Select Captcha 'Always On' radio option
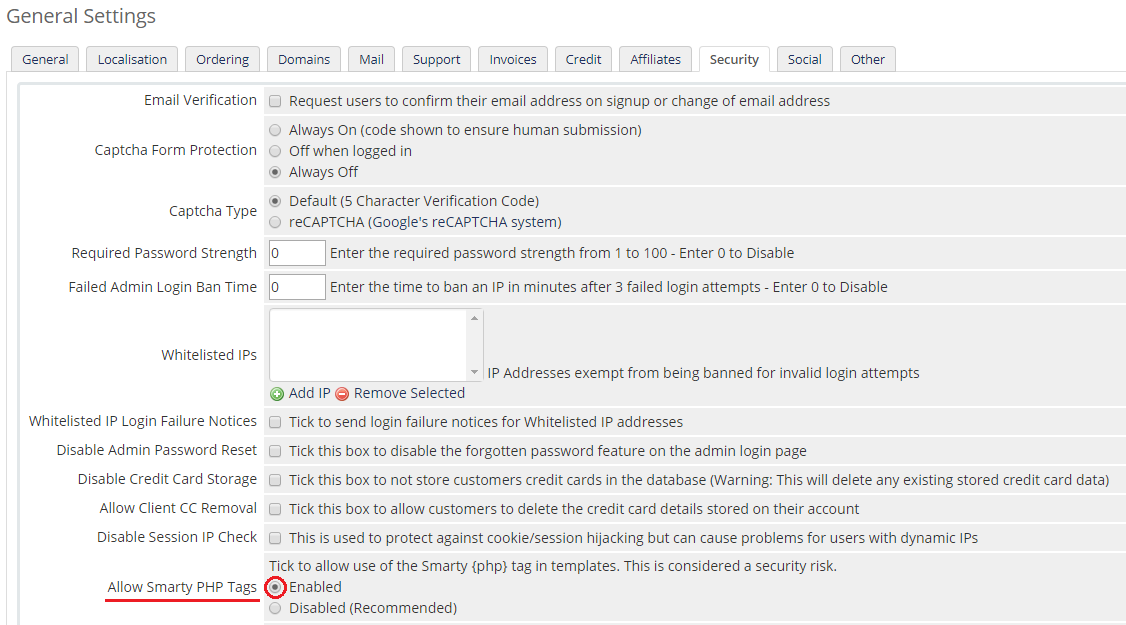Viewport: 1126px width, 625px height. click(x=275, y=130)
